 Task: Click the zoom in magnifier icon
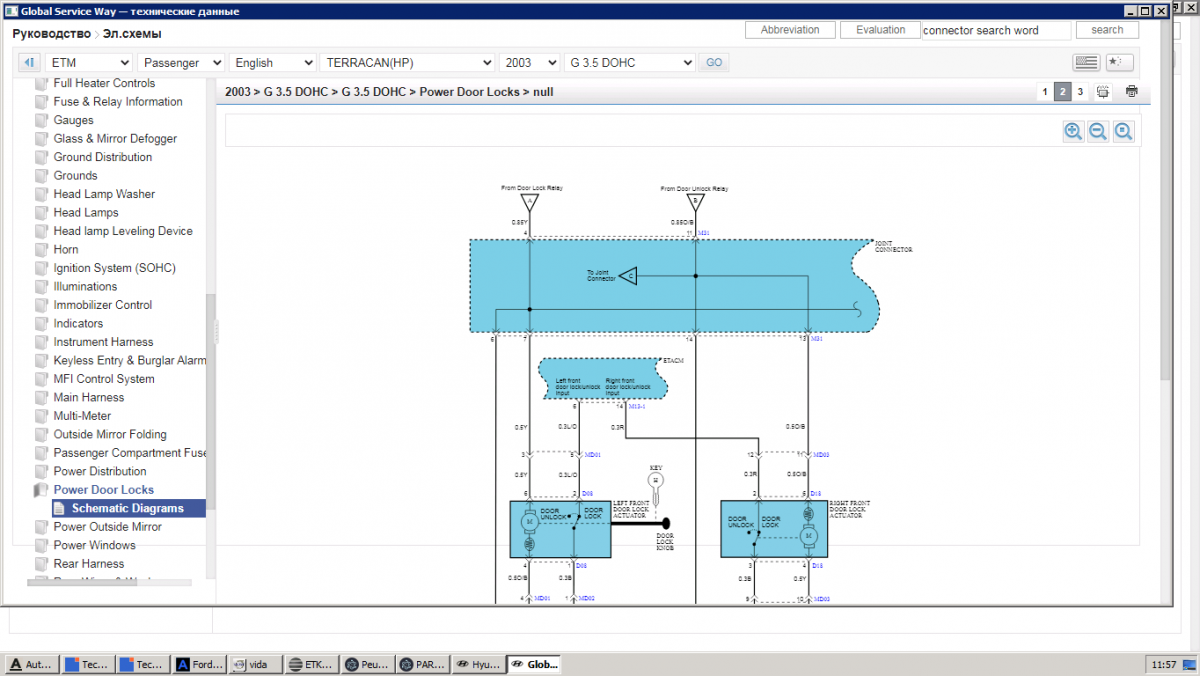[1073, 132]
